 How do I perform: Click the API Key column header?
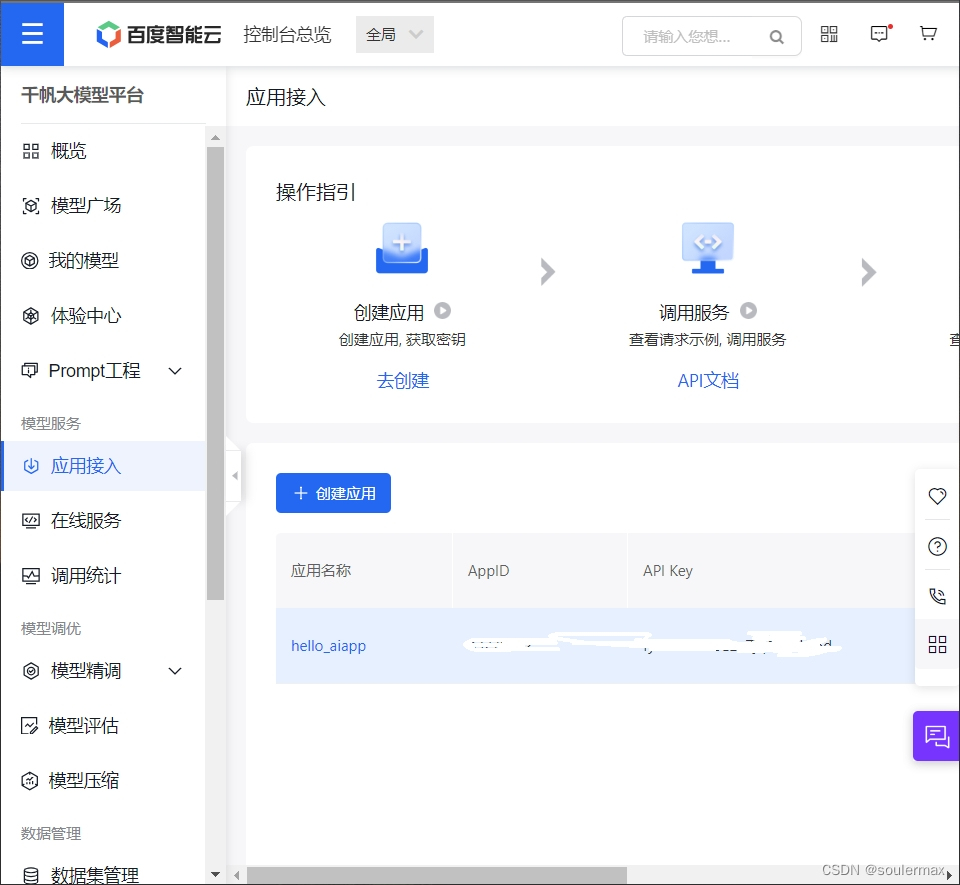click(667, 570)
